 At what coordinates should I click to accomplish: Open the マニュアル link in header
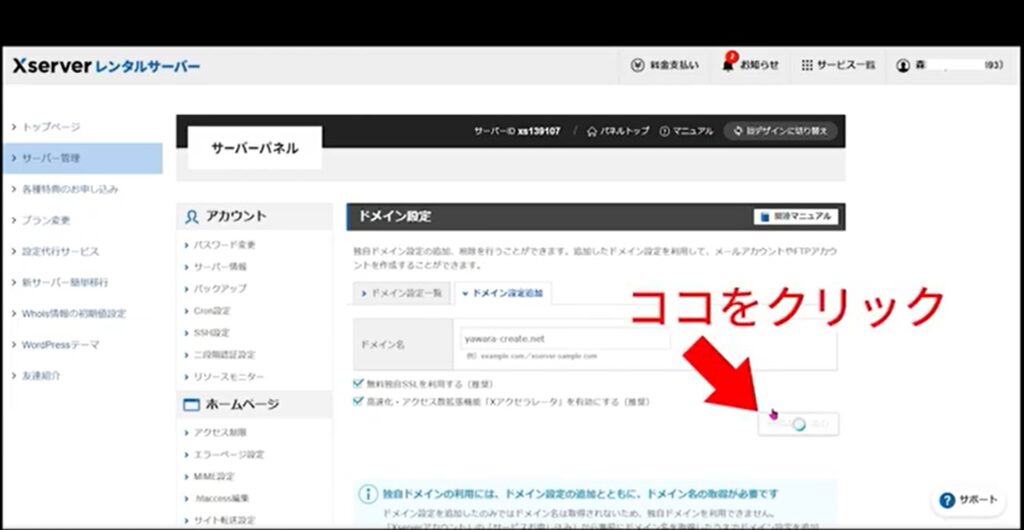point(686,131)
